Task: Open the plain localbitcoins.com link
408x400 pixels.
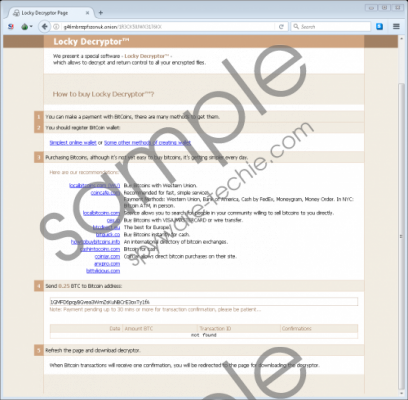Action: tap(101, 213)
